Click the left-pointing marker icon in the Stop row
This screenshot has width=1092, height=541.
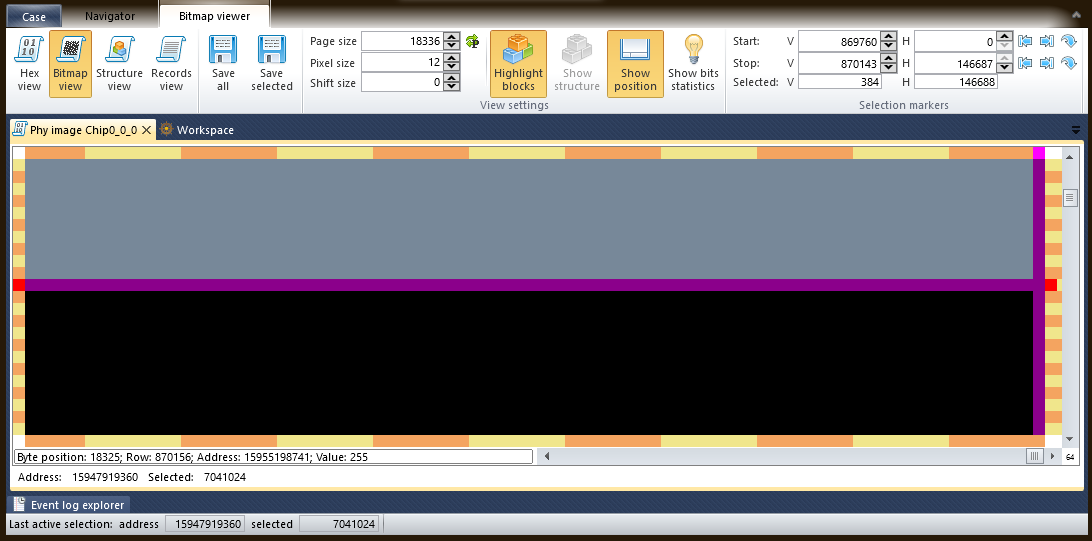[1024, 63]
